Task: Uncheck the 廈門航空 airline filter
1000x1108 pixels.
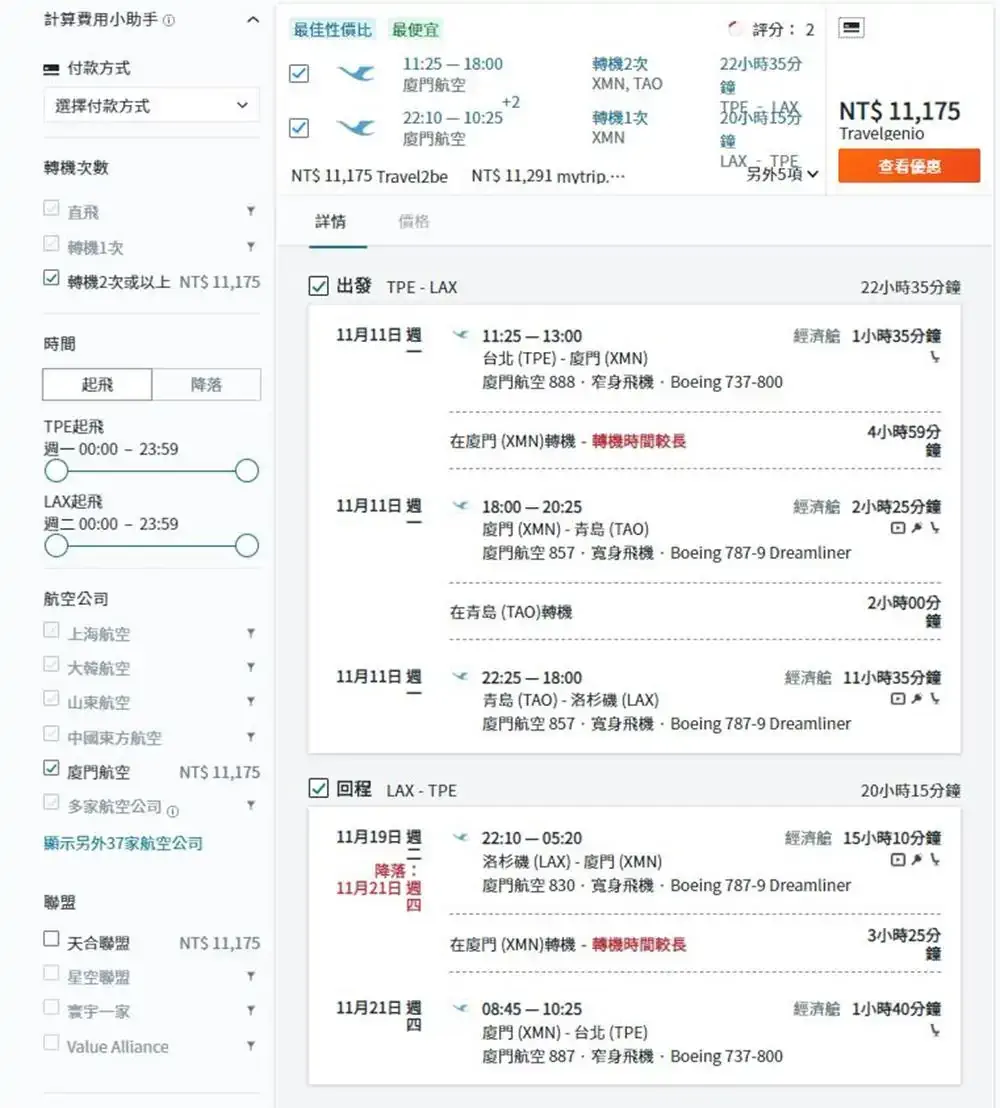Action: 51,768
